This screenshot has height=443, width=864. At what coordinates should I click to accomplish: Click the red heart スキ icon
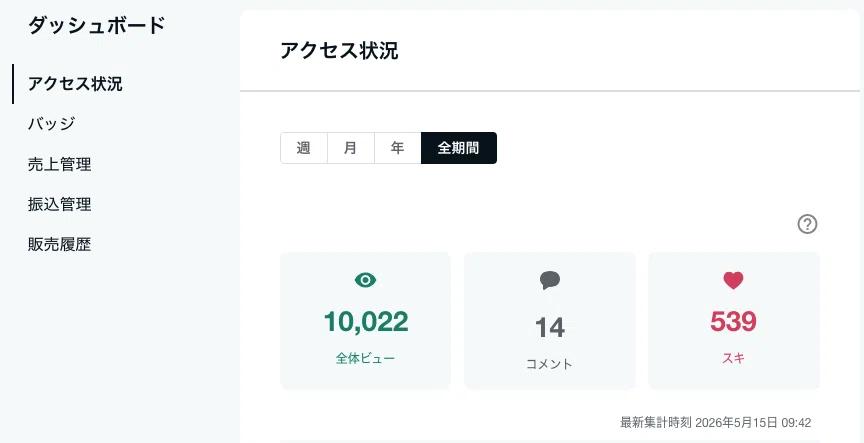click(x=733, y=280)
